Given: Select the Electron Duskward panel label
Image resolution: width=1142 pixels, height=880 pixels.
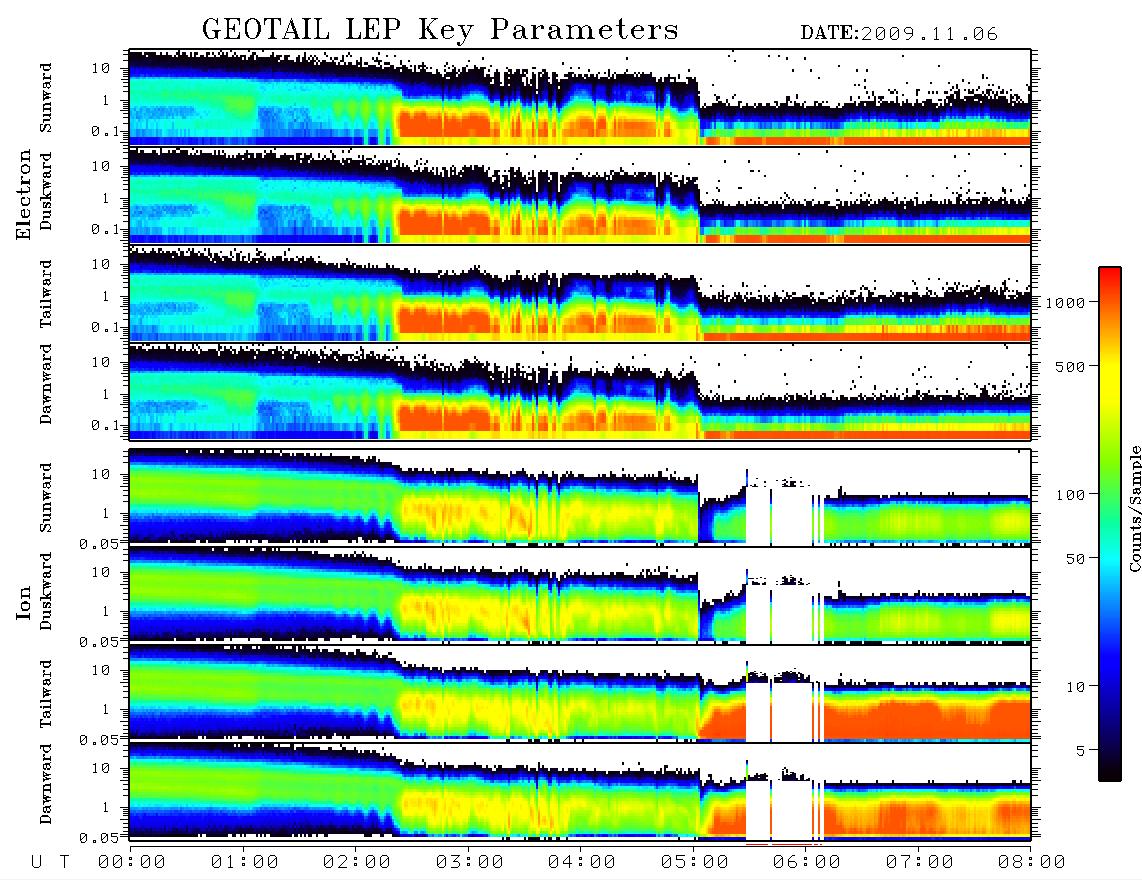Looking at the screenshot, I should coord(46,192).
